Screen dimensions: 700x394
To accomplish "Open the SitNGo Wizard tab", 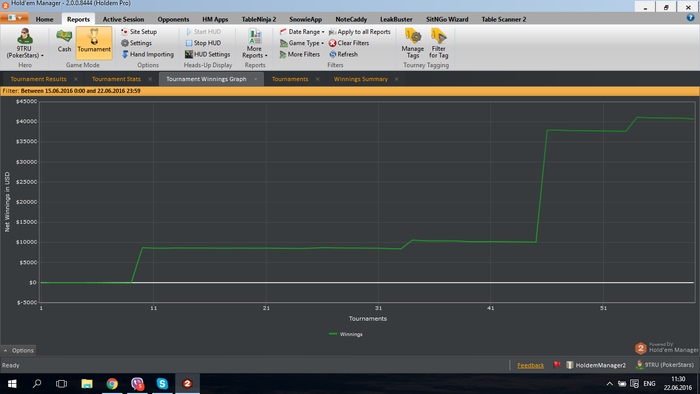I will click(x=447, y=19).
